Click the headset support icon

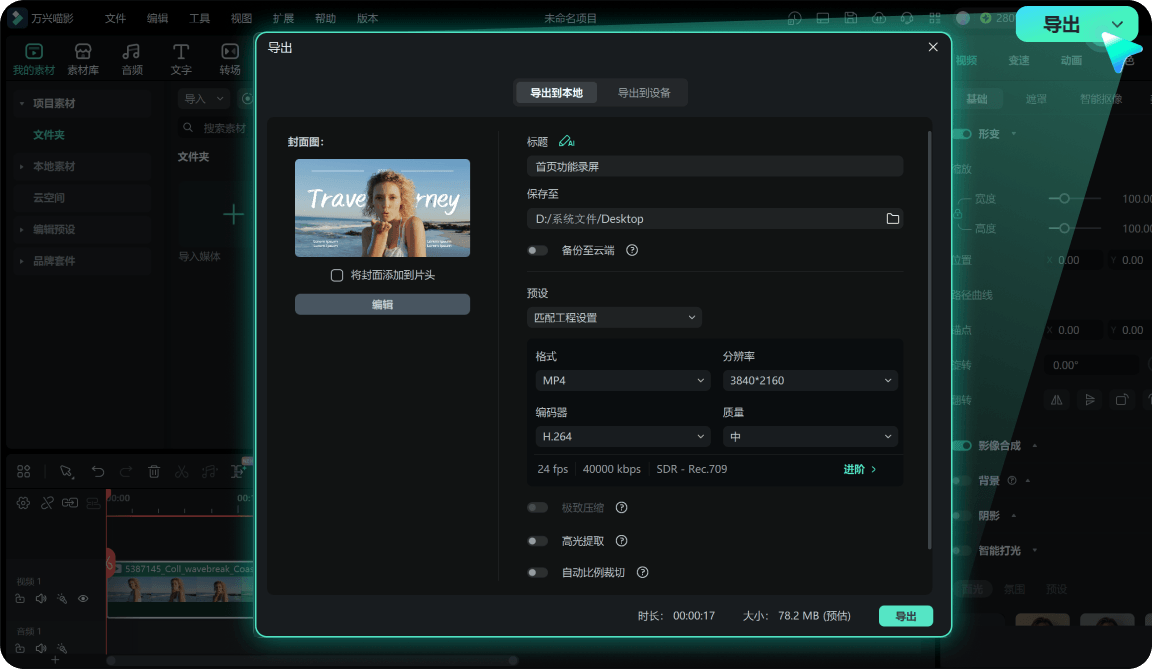(907, 18)
